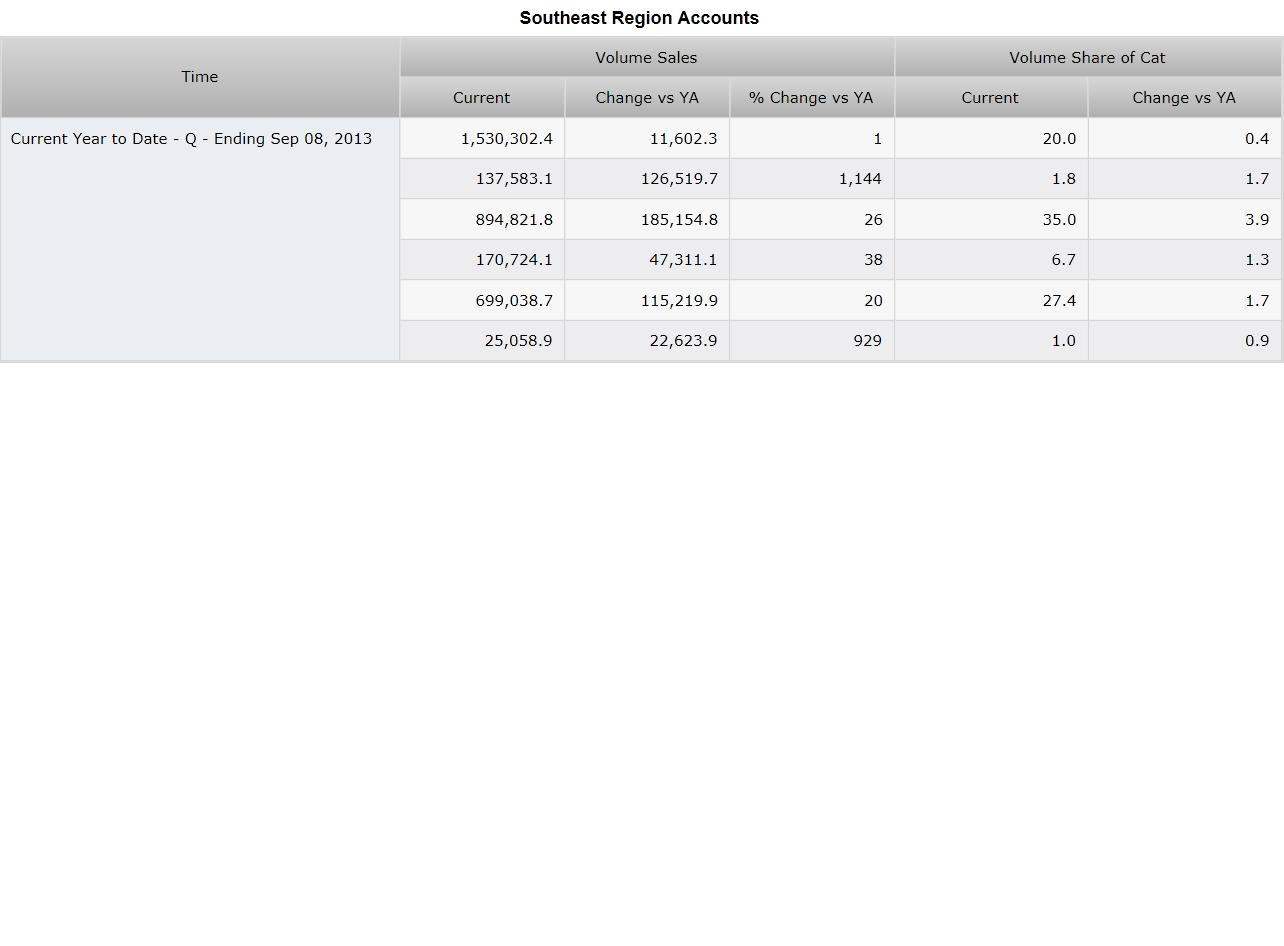Select cell value 25,058.9

pyautogui.click(x=482, y=341)
